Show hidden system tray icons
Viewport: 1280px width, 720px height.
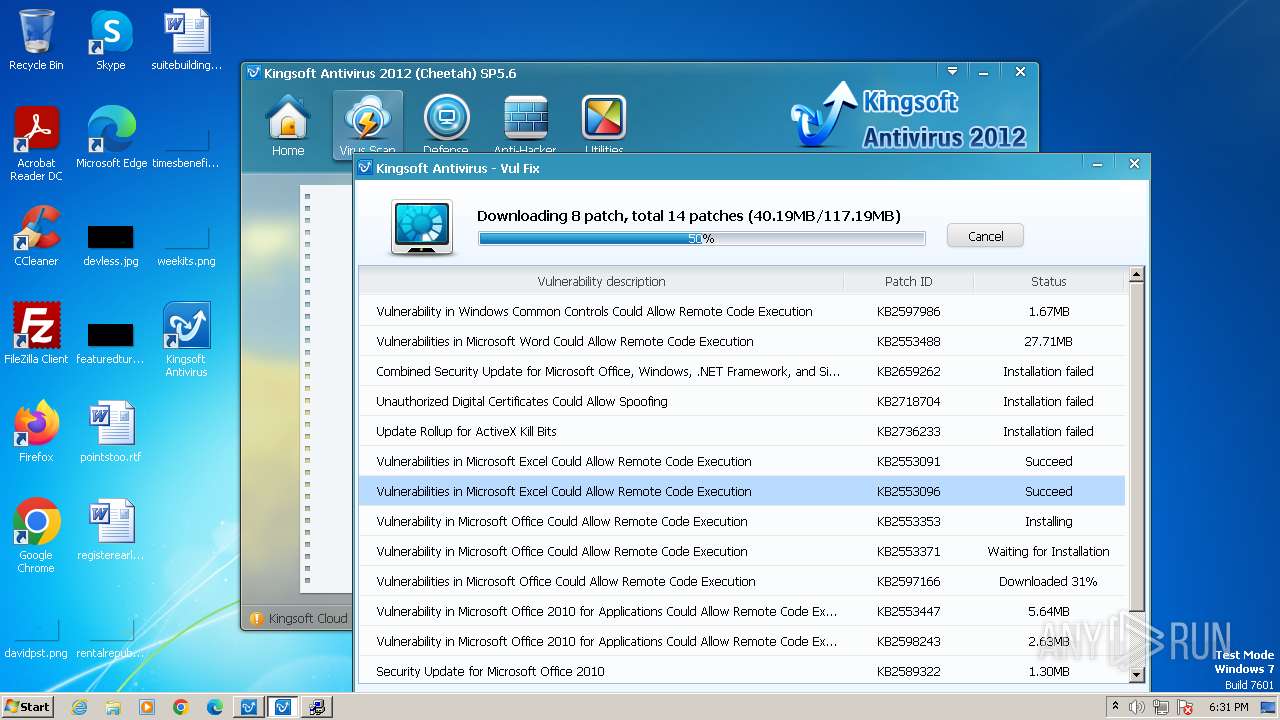(1115, 706)
